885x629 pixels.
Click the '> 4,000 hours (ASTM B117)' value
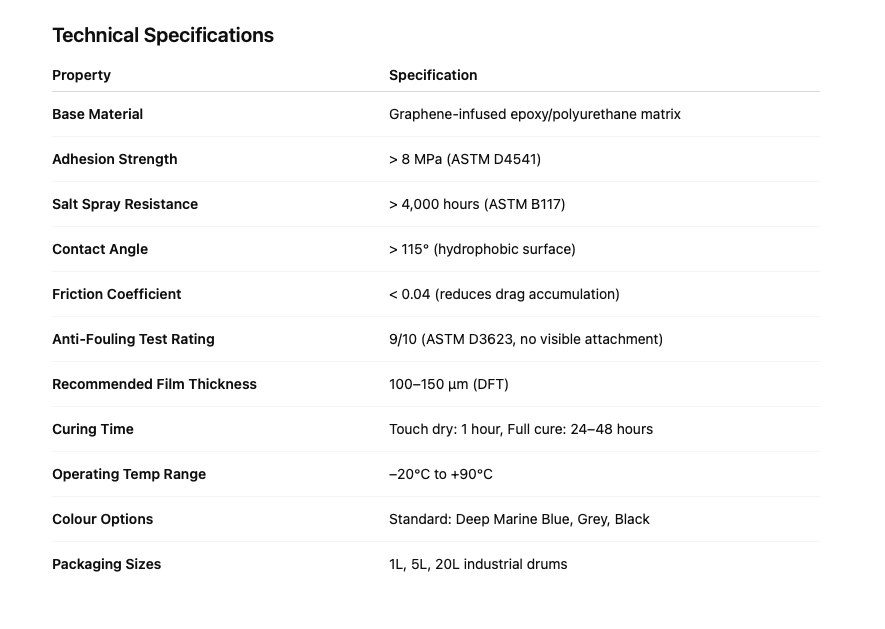tap(477, 204)
